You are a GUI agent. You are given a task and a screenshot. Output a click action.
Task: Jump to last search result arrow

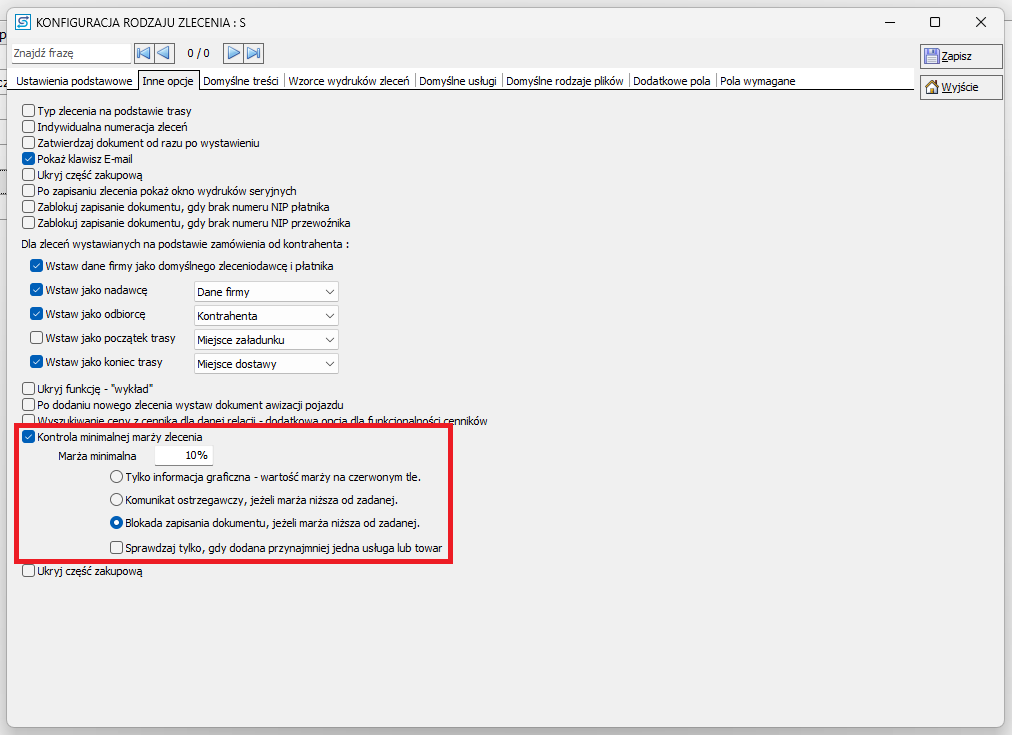(x=254, y=53)
